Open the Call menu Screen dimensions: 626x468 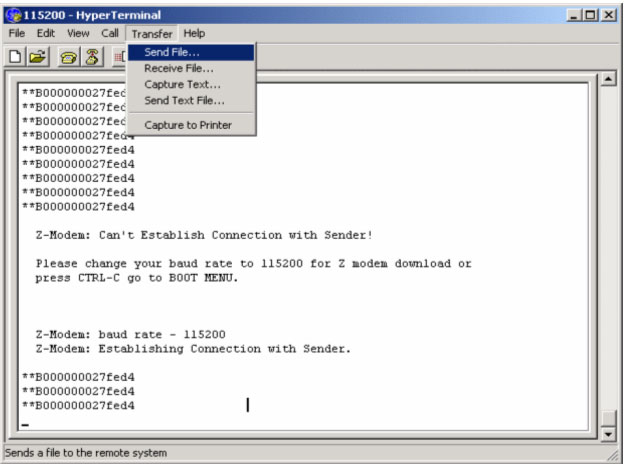pos(109,33)
